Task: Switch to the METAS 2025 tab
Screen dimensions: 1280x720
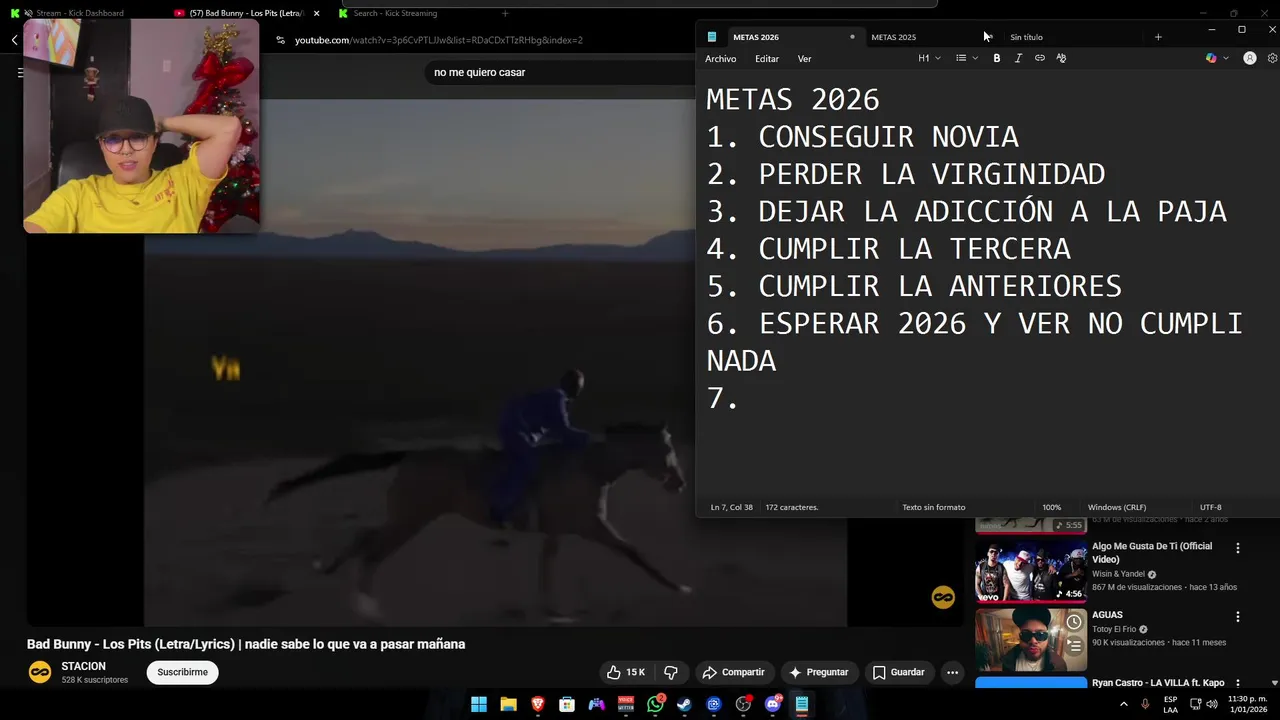Action: click(x=893, y=37)
